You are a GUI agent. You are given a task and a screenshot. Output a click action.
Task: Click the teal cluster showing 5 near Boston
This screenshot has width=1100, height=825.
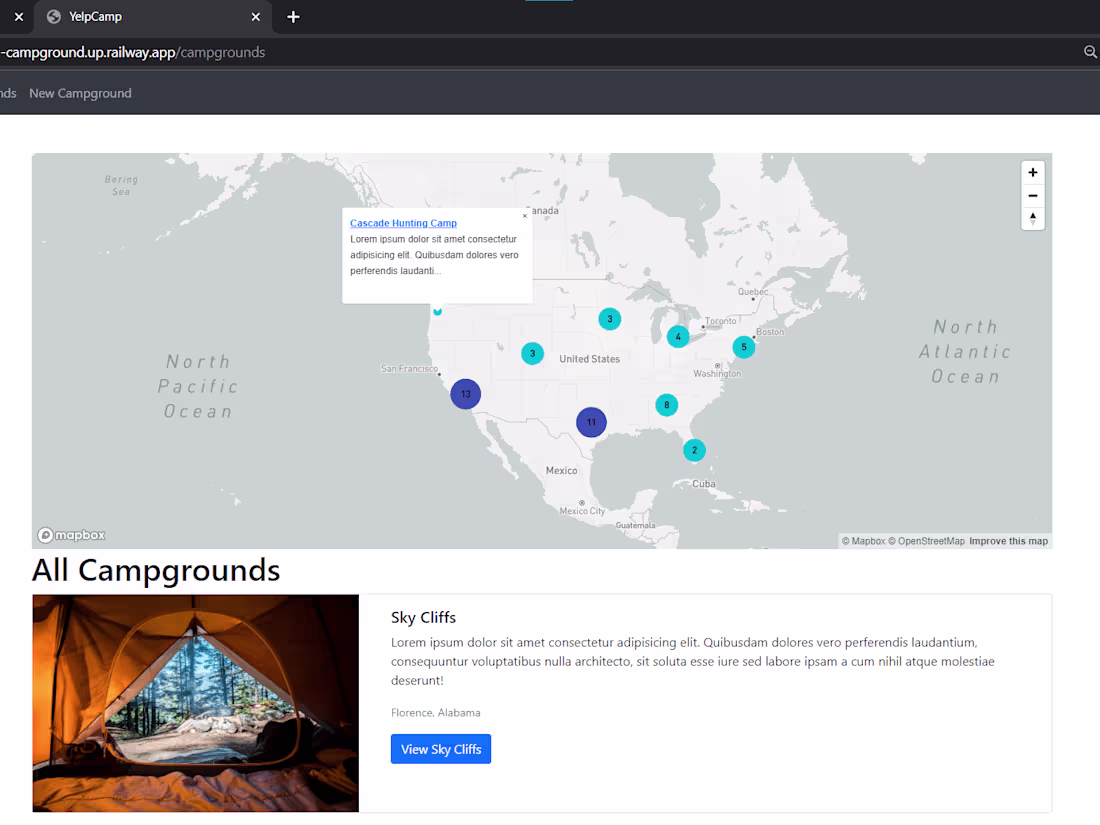tap(743, 347)
